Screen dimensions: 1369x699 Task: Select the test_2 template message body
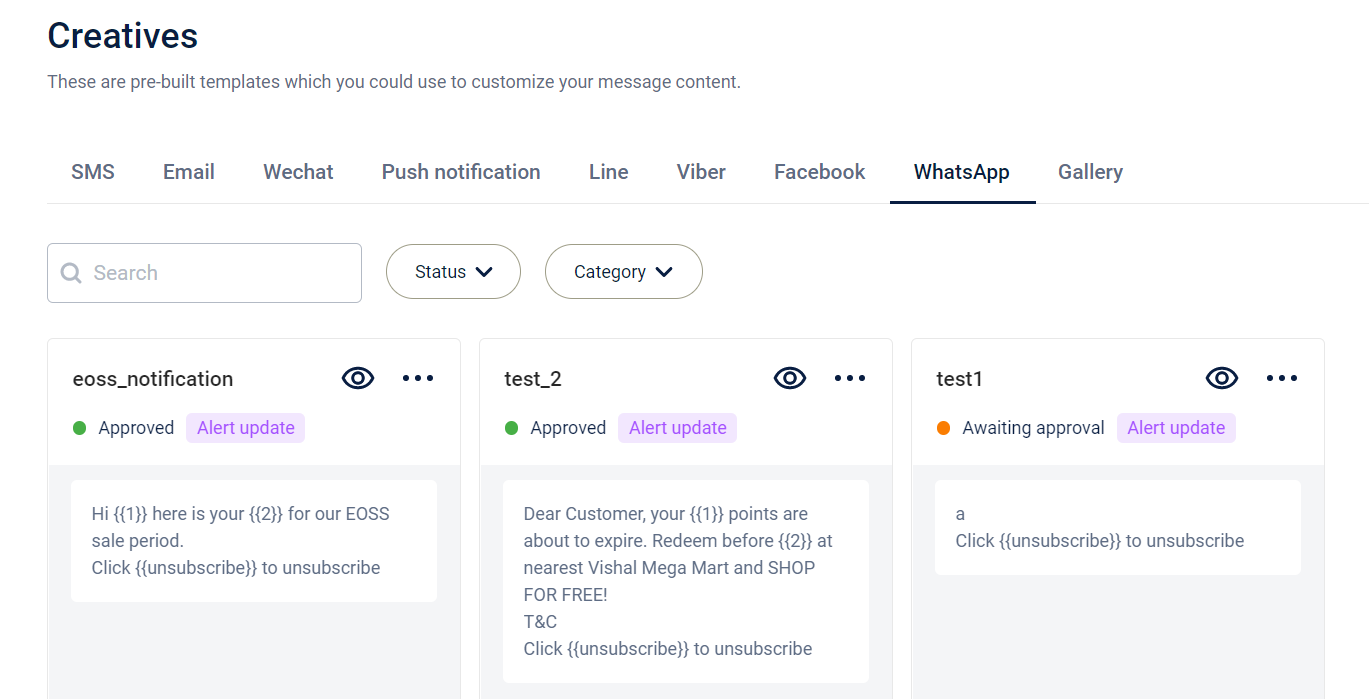[x=686, y=581]
